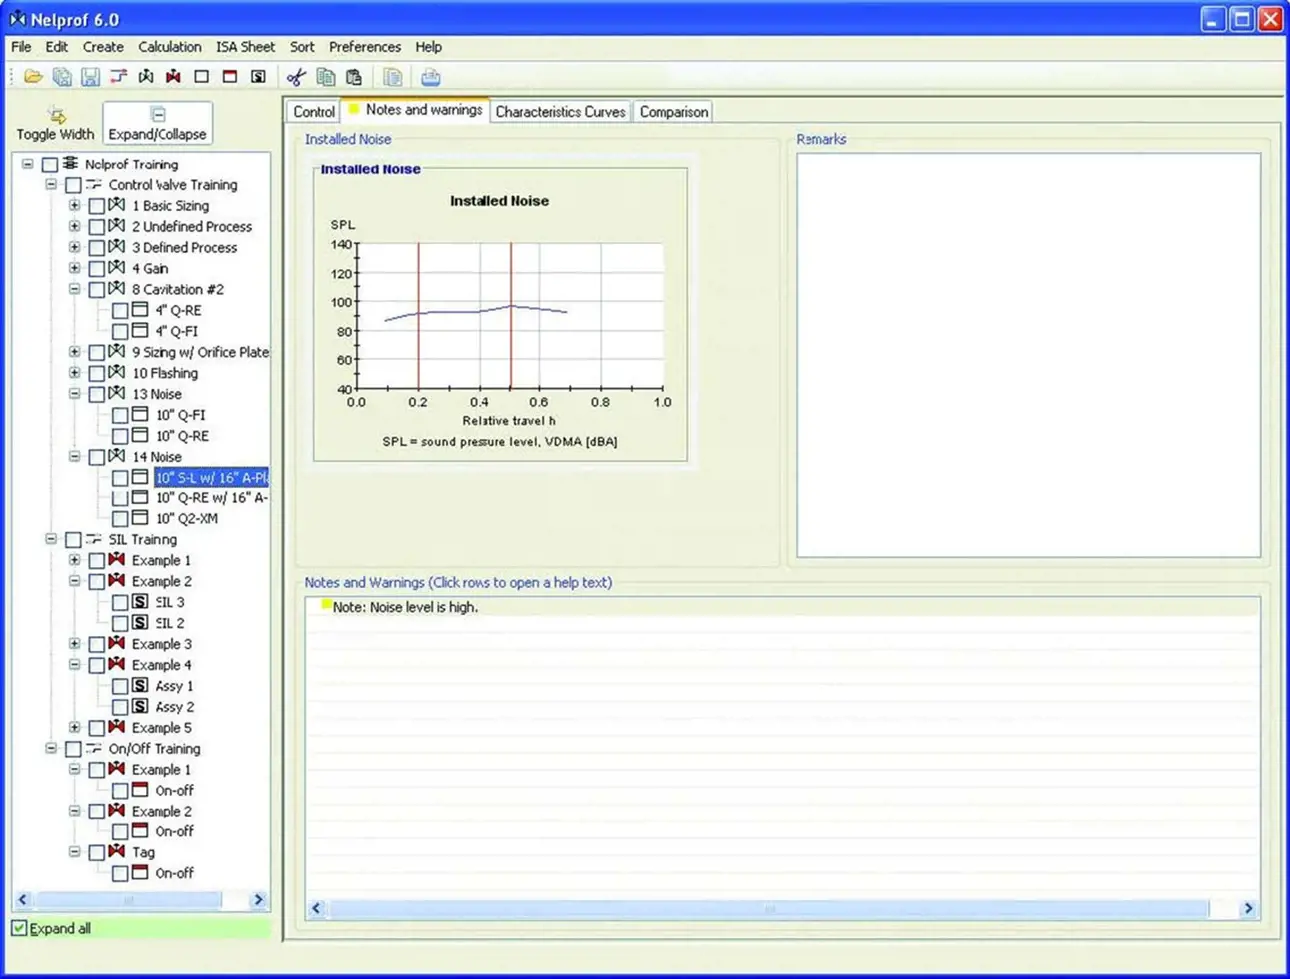Click the open folder toolbar icon

[33, 77]
